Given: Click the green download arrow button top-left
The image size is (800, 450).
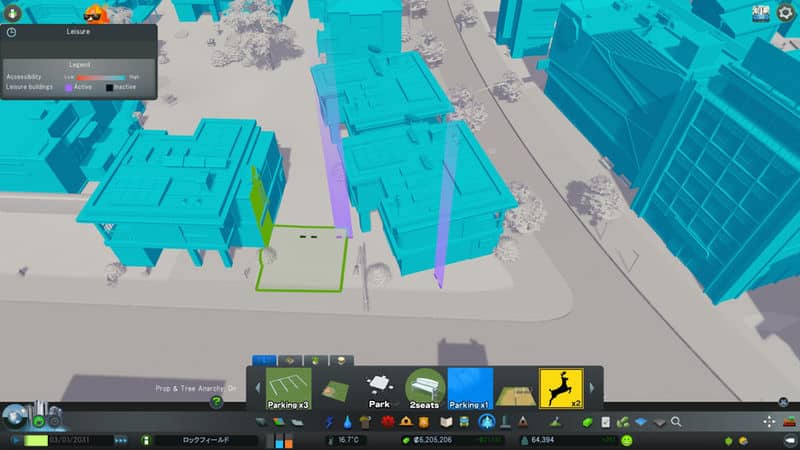Looking at the screenshot, I should 12,11.
